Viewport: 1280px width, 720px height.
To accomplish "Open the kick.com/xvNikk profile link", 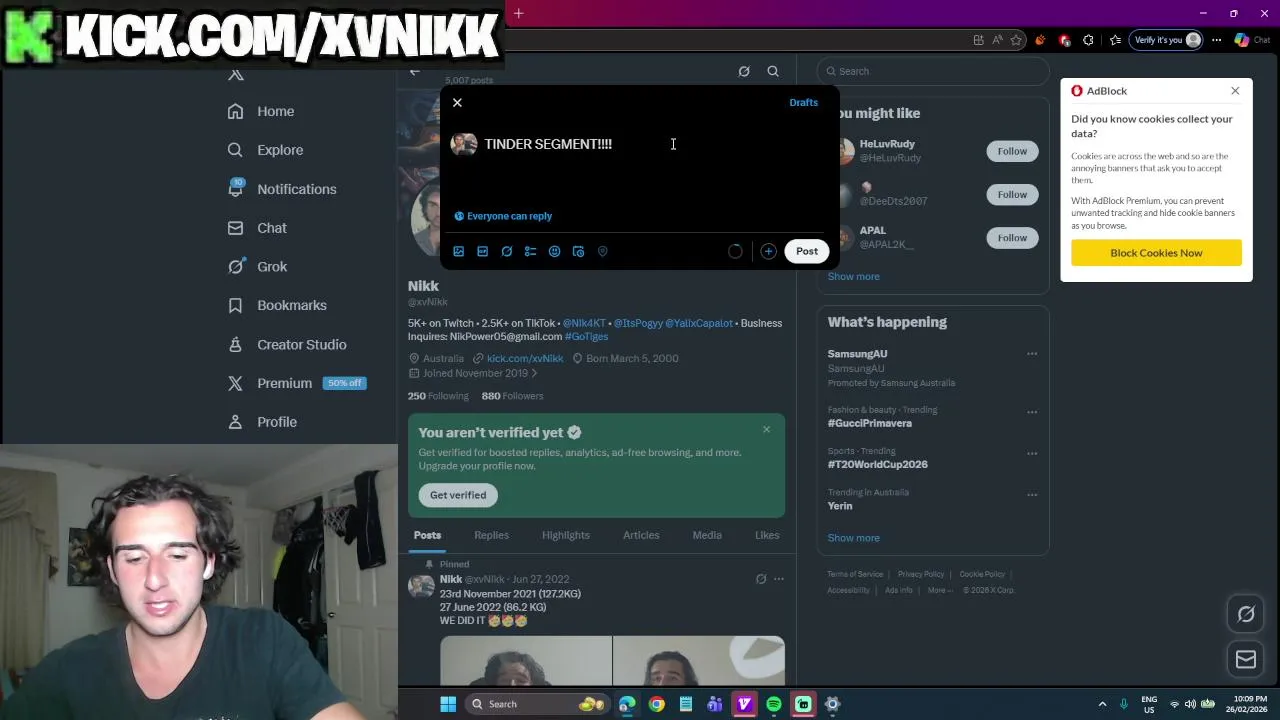I will pyautogui.click(x=525, y=358).
